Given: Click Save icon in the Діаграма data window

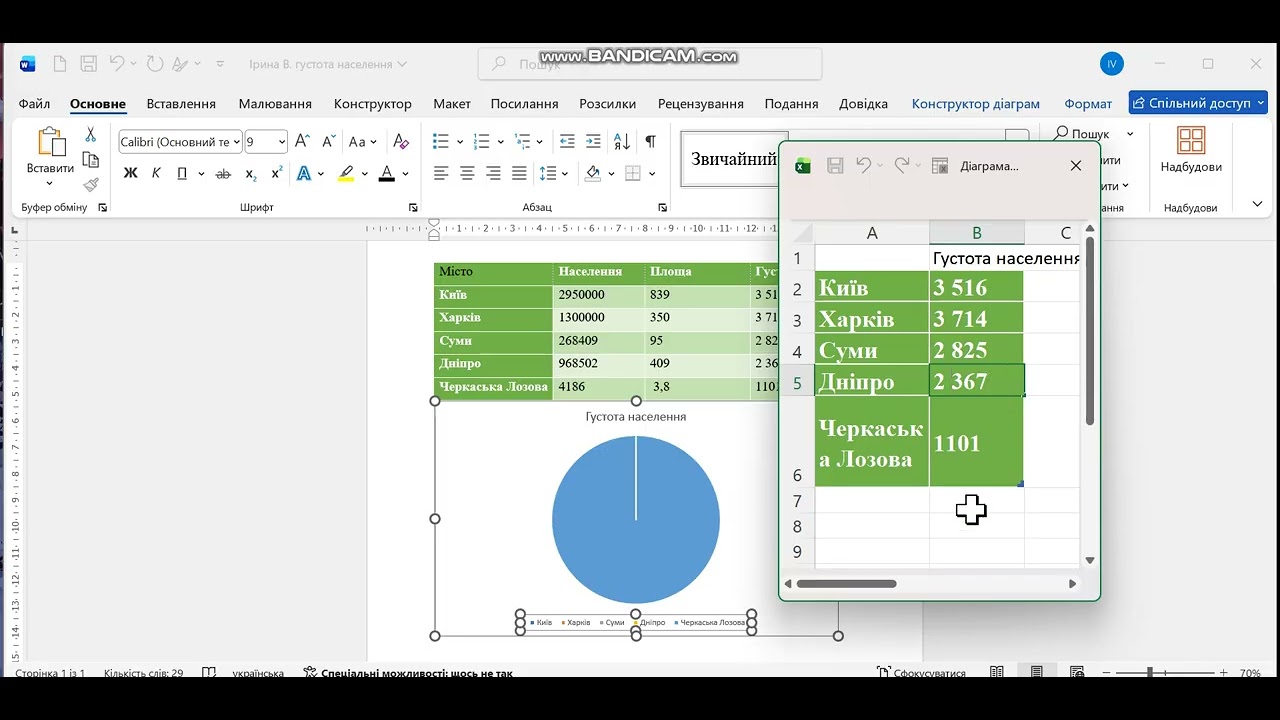Looking at the screenshot, I should (x=835, y=166).
